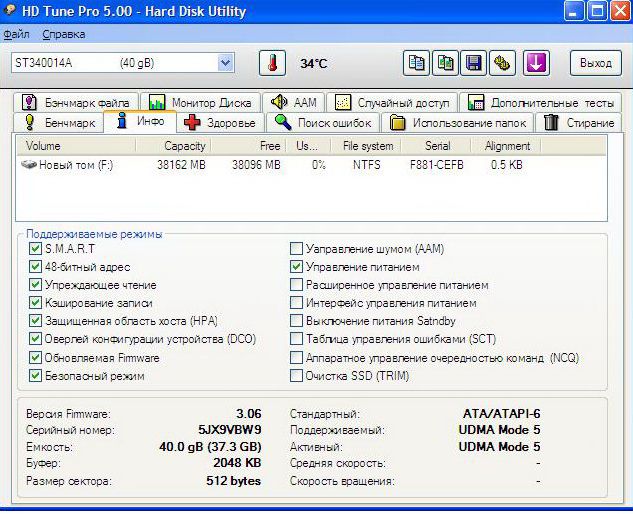Toggle Выключение питания Satndby checkbox
The height and width of the screenshot is (514, 633).
pyautogui.click(x=296, y=321)
